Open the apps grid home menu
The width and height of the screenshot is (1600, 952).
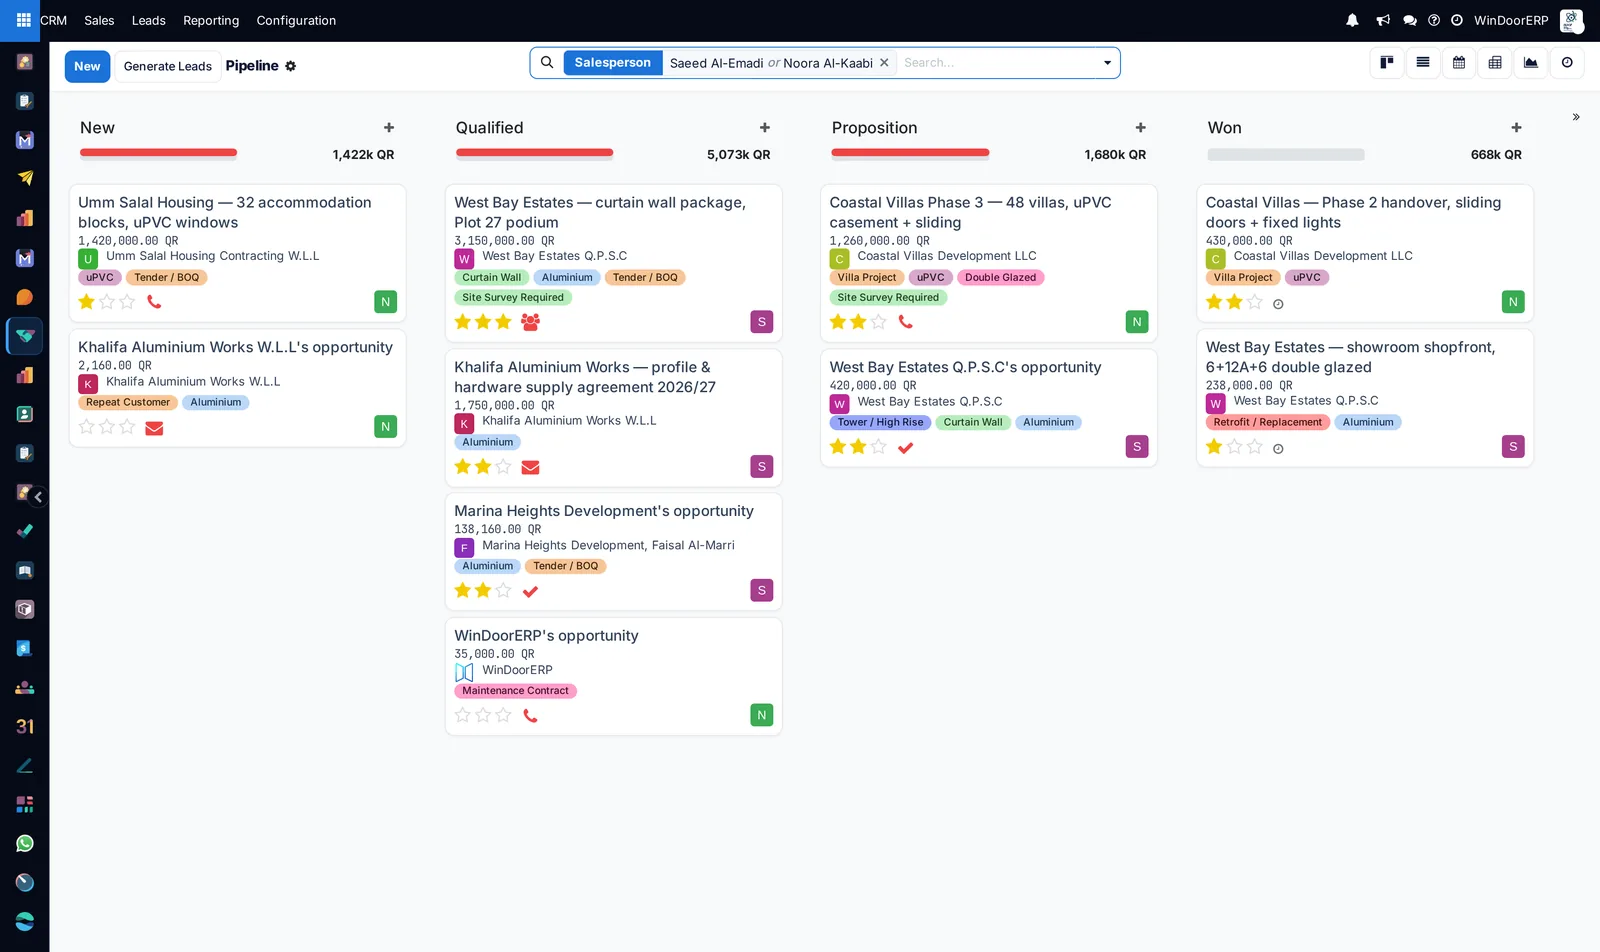(x=24, y=20)
